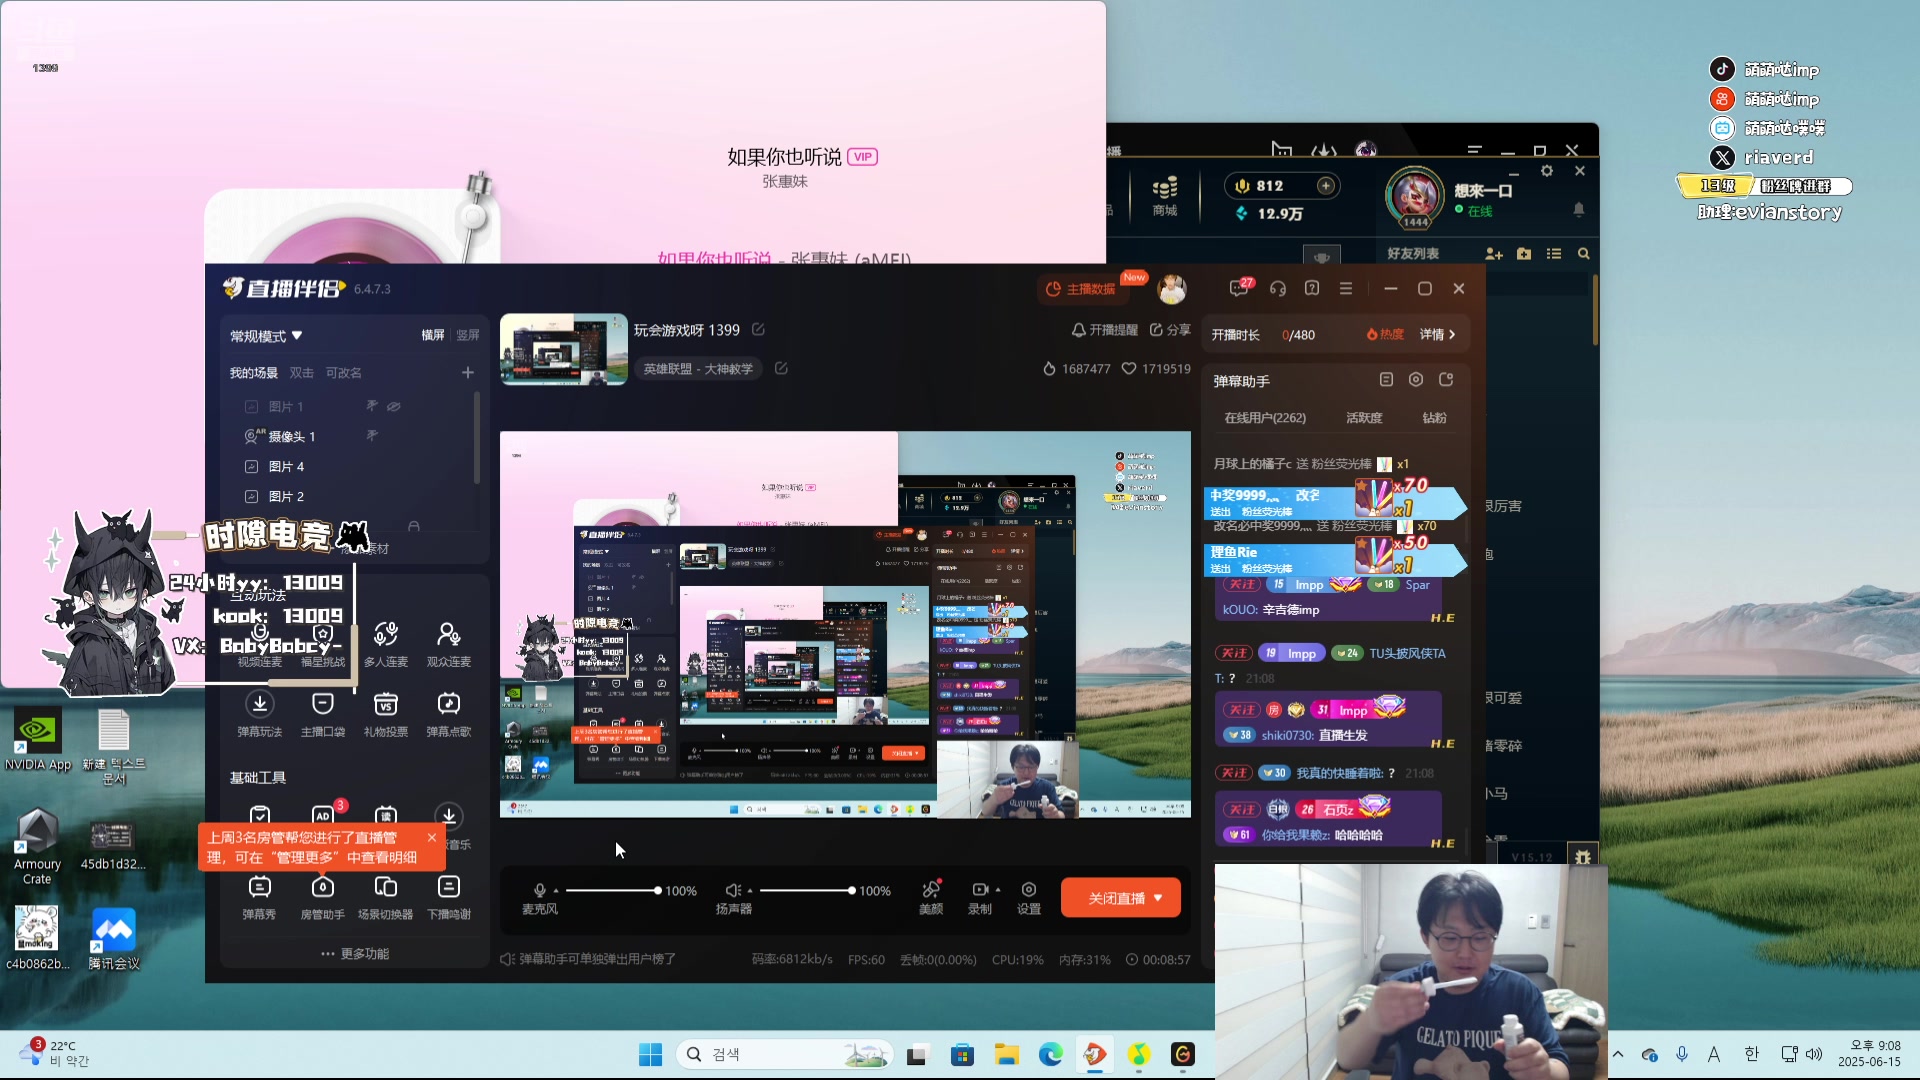Click 热度 heat indicator

pos(1385,334)
